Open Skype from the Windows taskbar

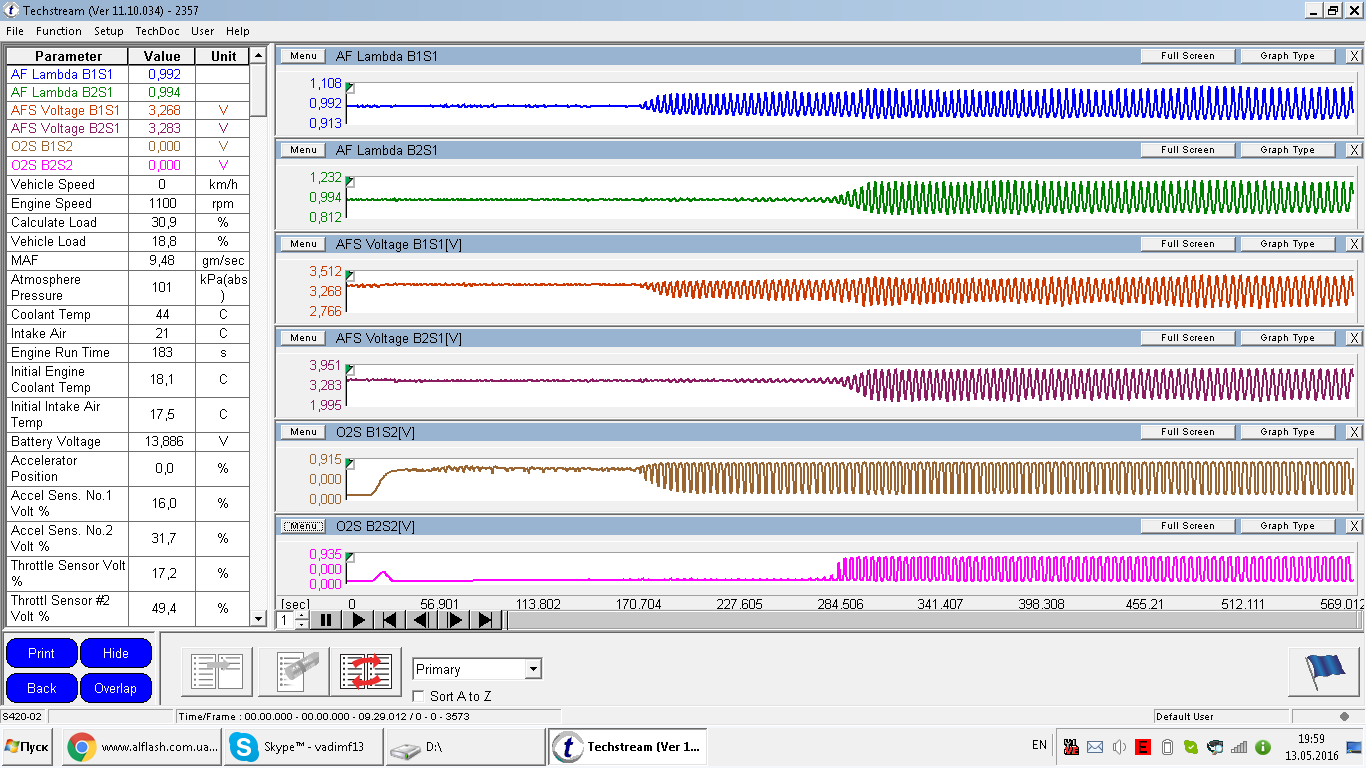pos(302,747)
